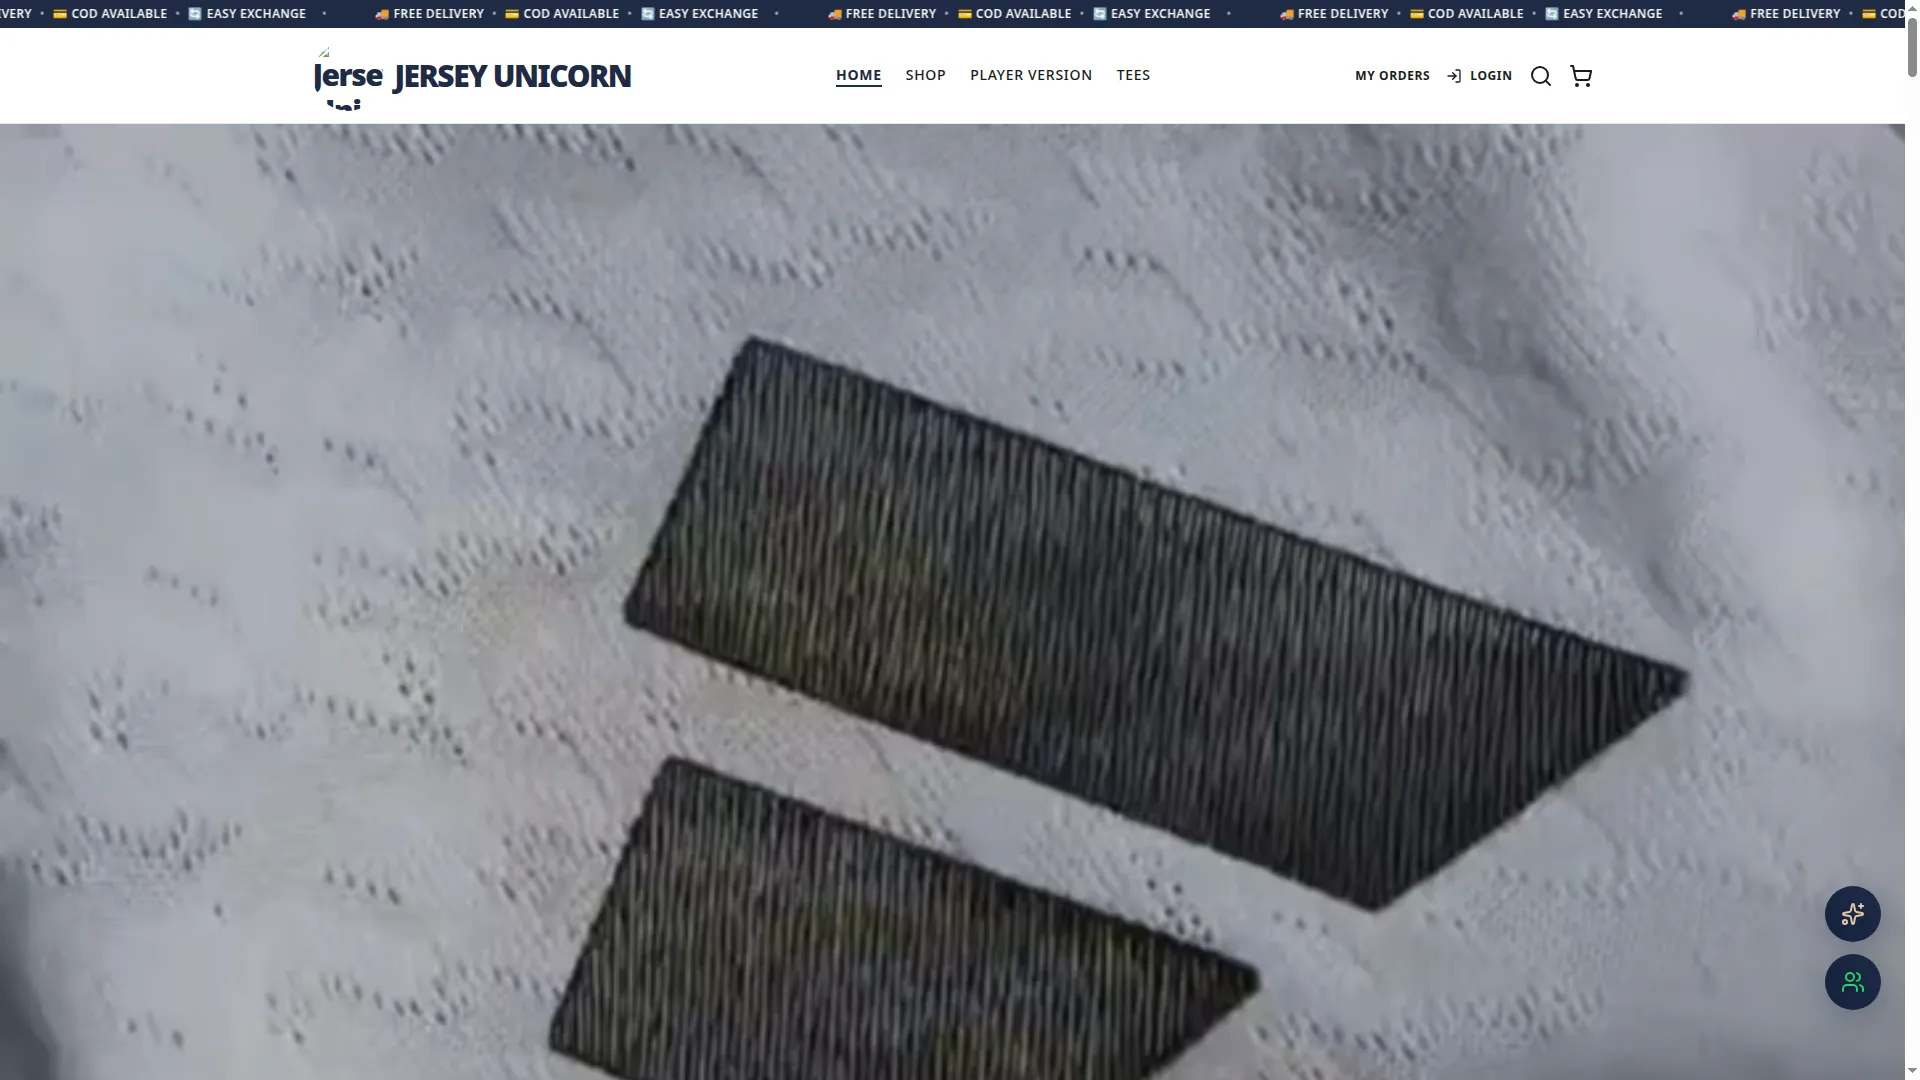Viewport: 1920px width, 1080px height.
Task: Click the sparkle assistant floating button
Action: [1852, 914]
